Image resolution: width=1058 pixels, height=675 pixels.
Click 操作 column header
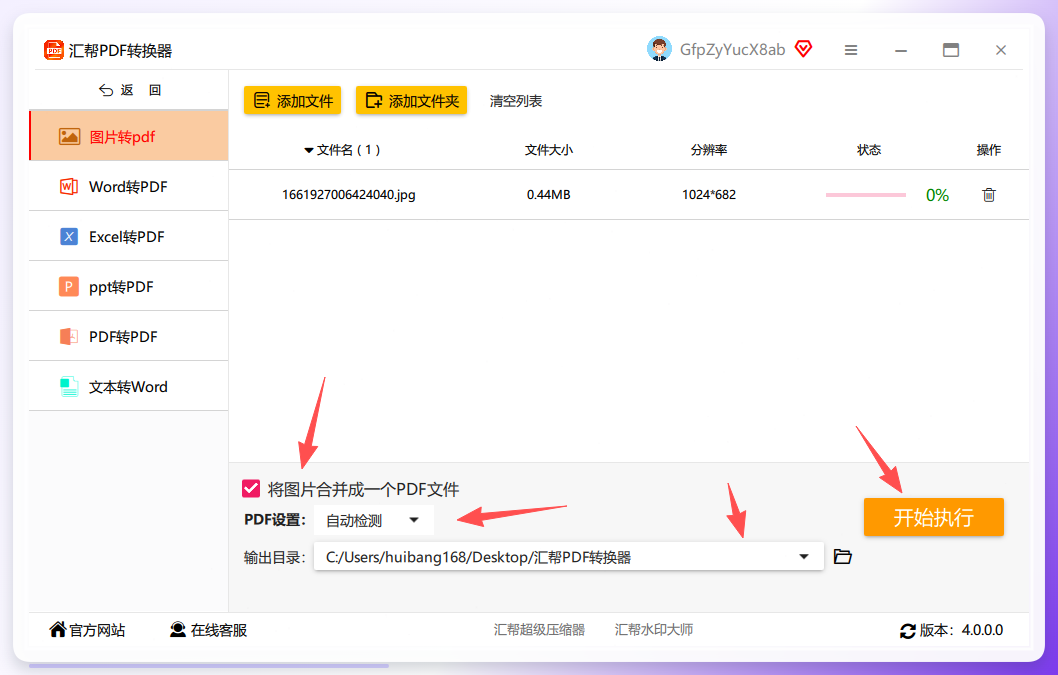tap(989, 150)
